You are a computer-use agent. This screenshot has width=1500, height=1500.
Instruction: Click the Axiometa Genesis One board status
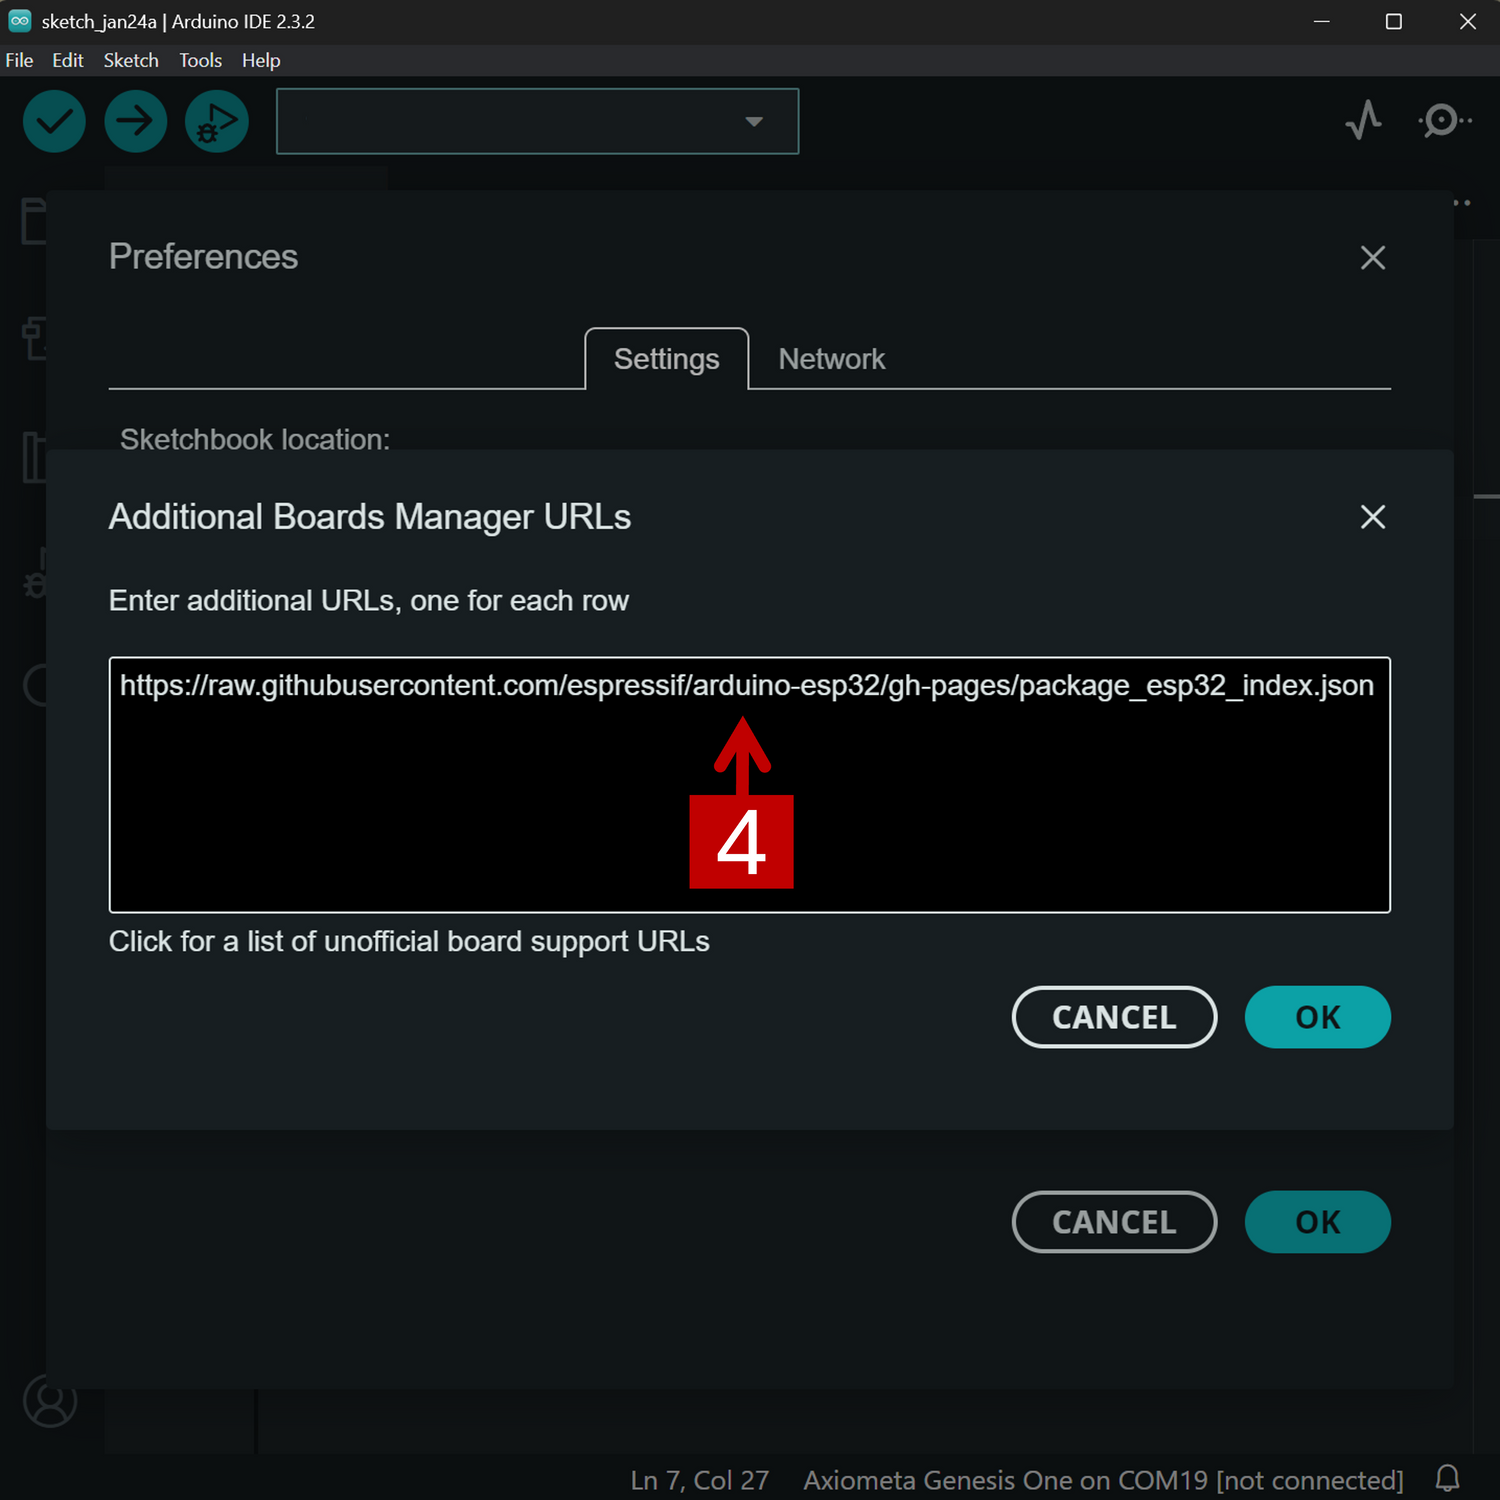coord(1102,1480)
